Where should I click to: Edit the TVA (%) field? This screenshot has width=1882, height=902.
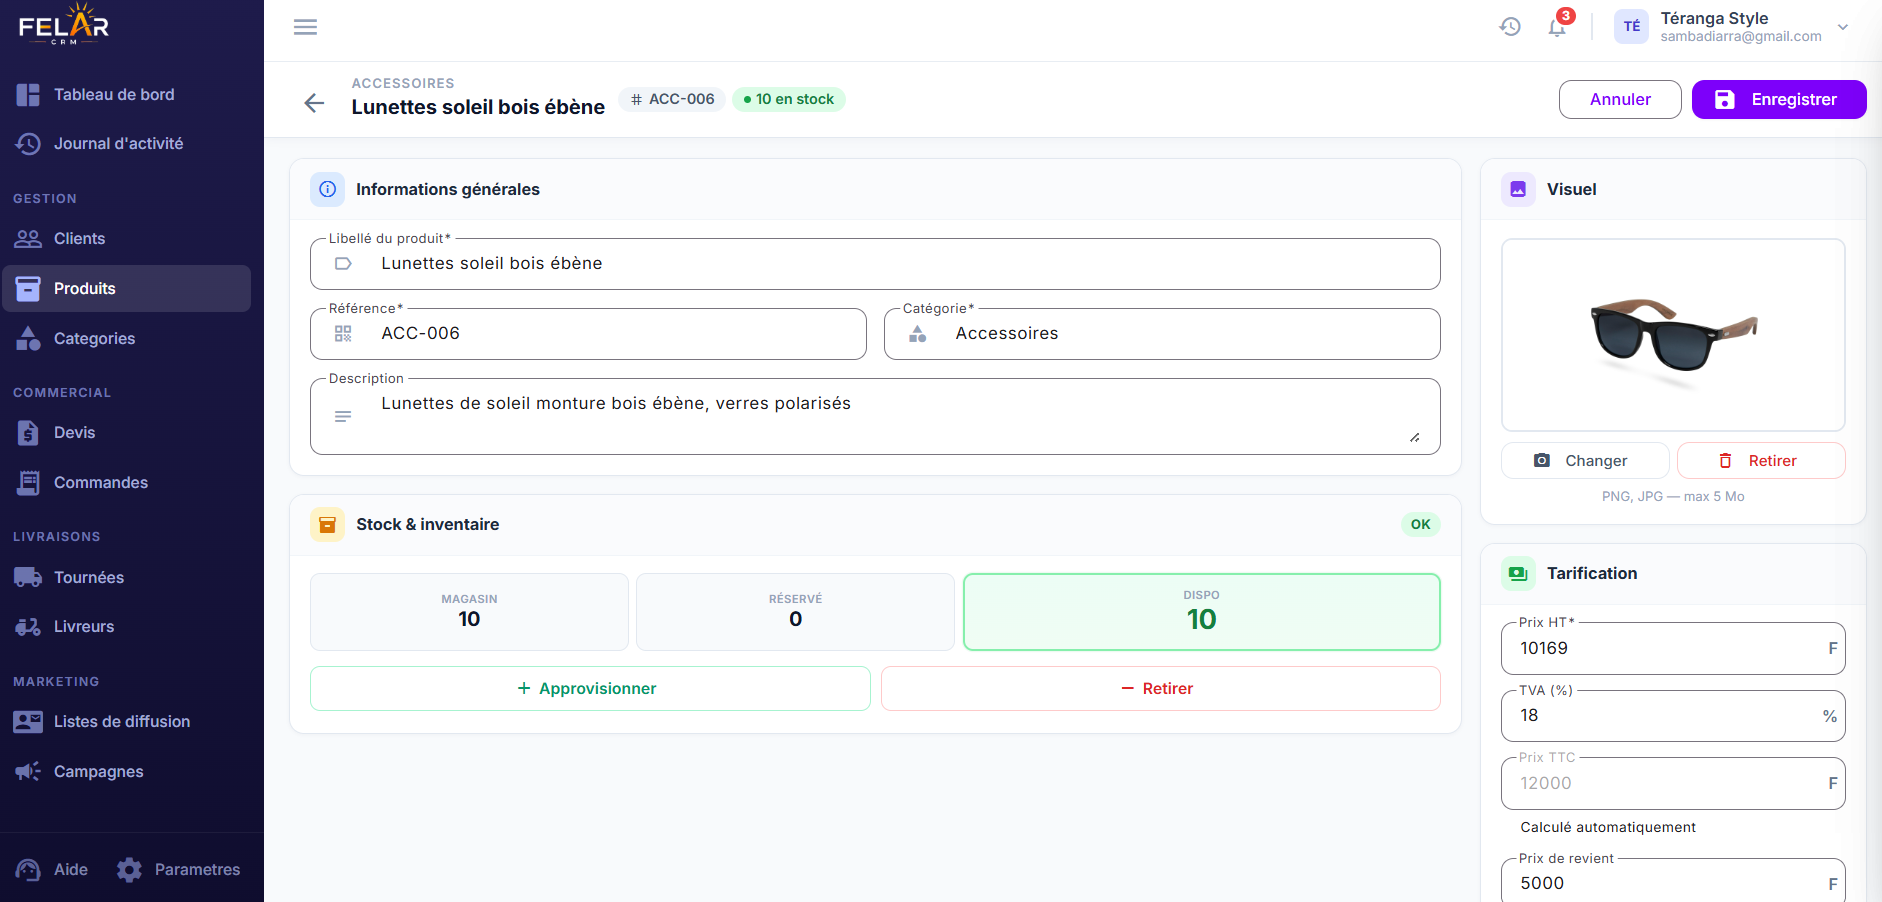[1673, 716]
